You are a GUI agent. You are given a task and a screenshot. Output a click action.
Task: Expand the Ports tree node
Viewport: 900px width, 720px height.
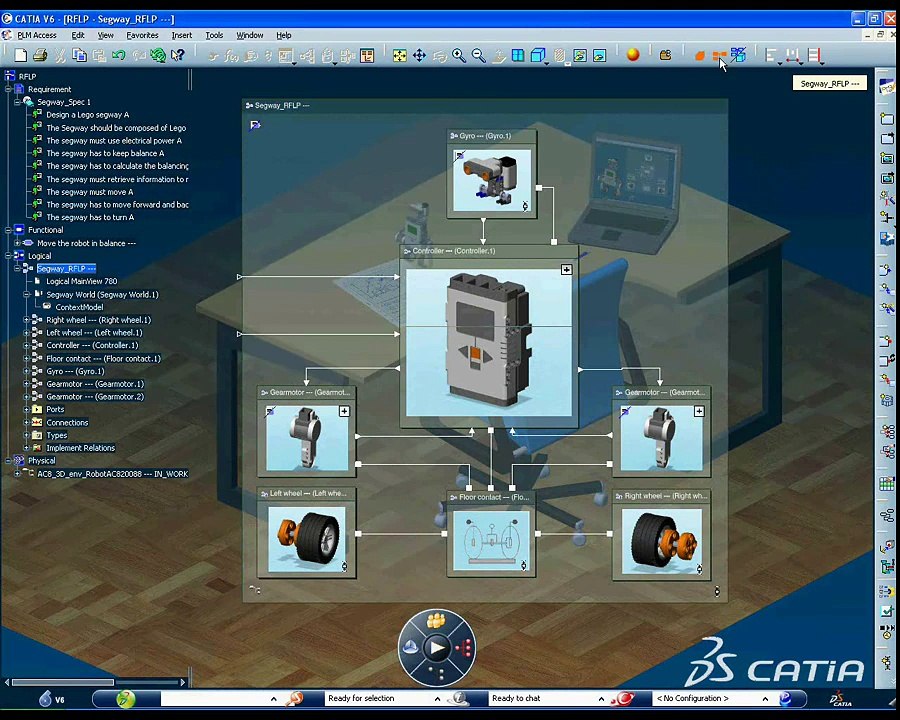26,409
